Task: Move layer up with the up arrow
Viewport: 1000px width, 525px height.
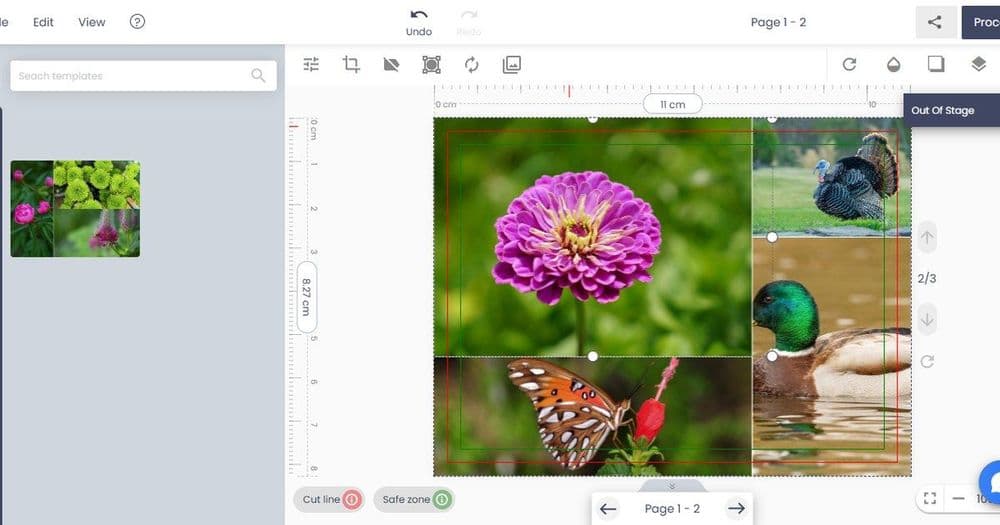Action: 927,238
